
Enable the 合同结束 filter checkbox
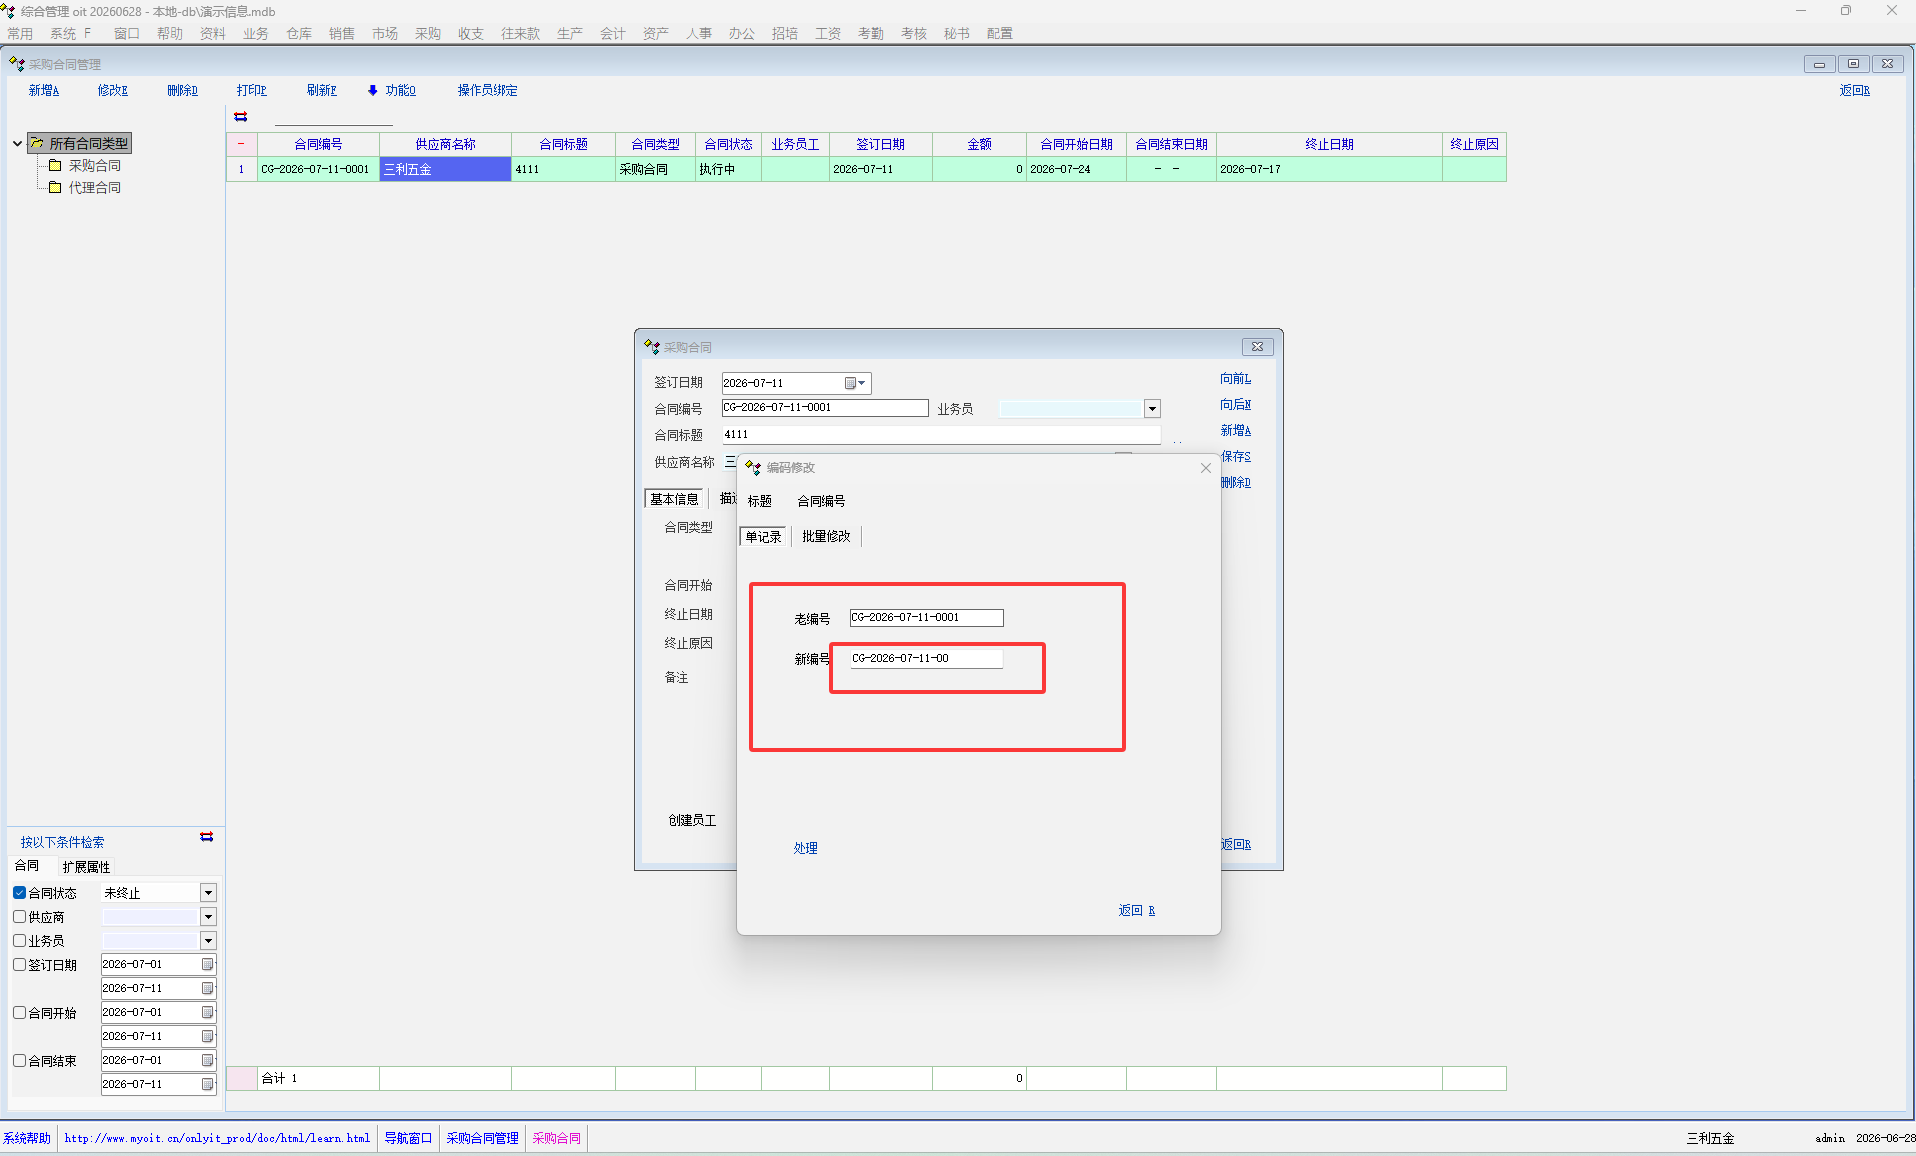click(x=19, y=1061)
